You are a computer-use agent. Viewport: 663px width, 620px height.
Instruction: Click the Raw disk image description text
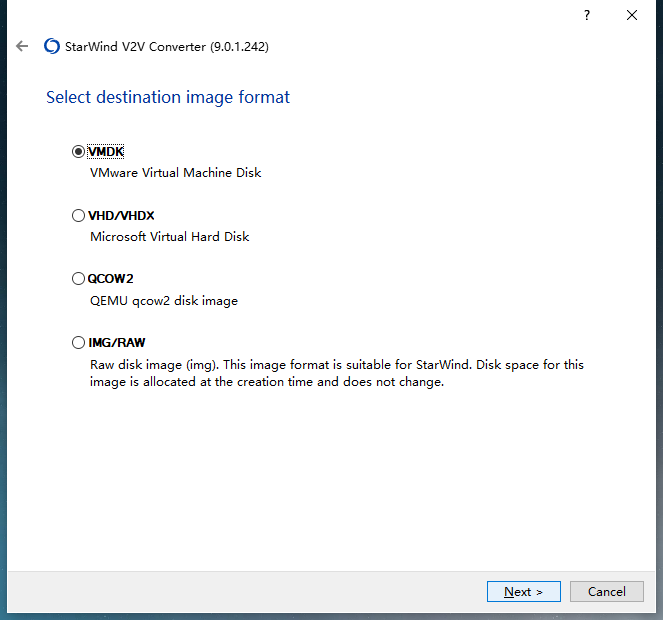[x=337, y=373]
